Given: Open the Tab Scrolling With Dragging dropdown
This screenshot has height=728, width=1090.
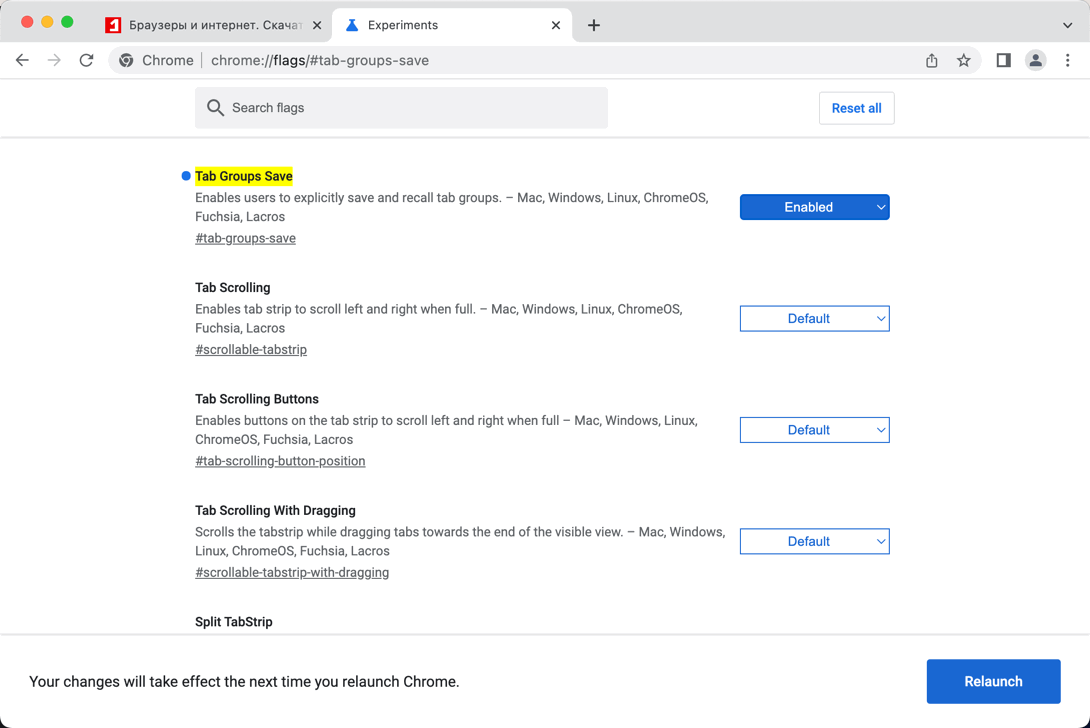Looking at the screenshot, I should click(x=814, y=542).
